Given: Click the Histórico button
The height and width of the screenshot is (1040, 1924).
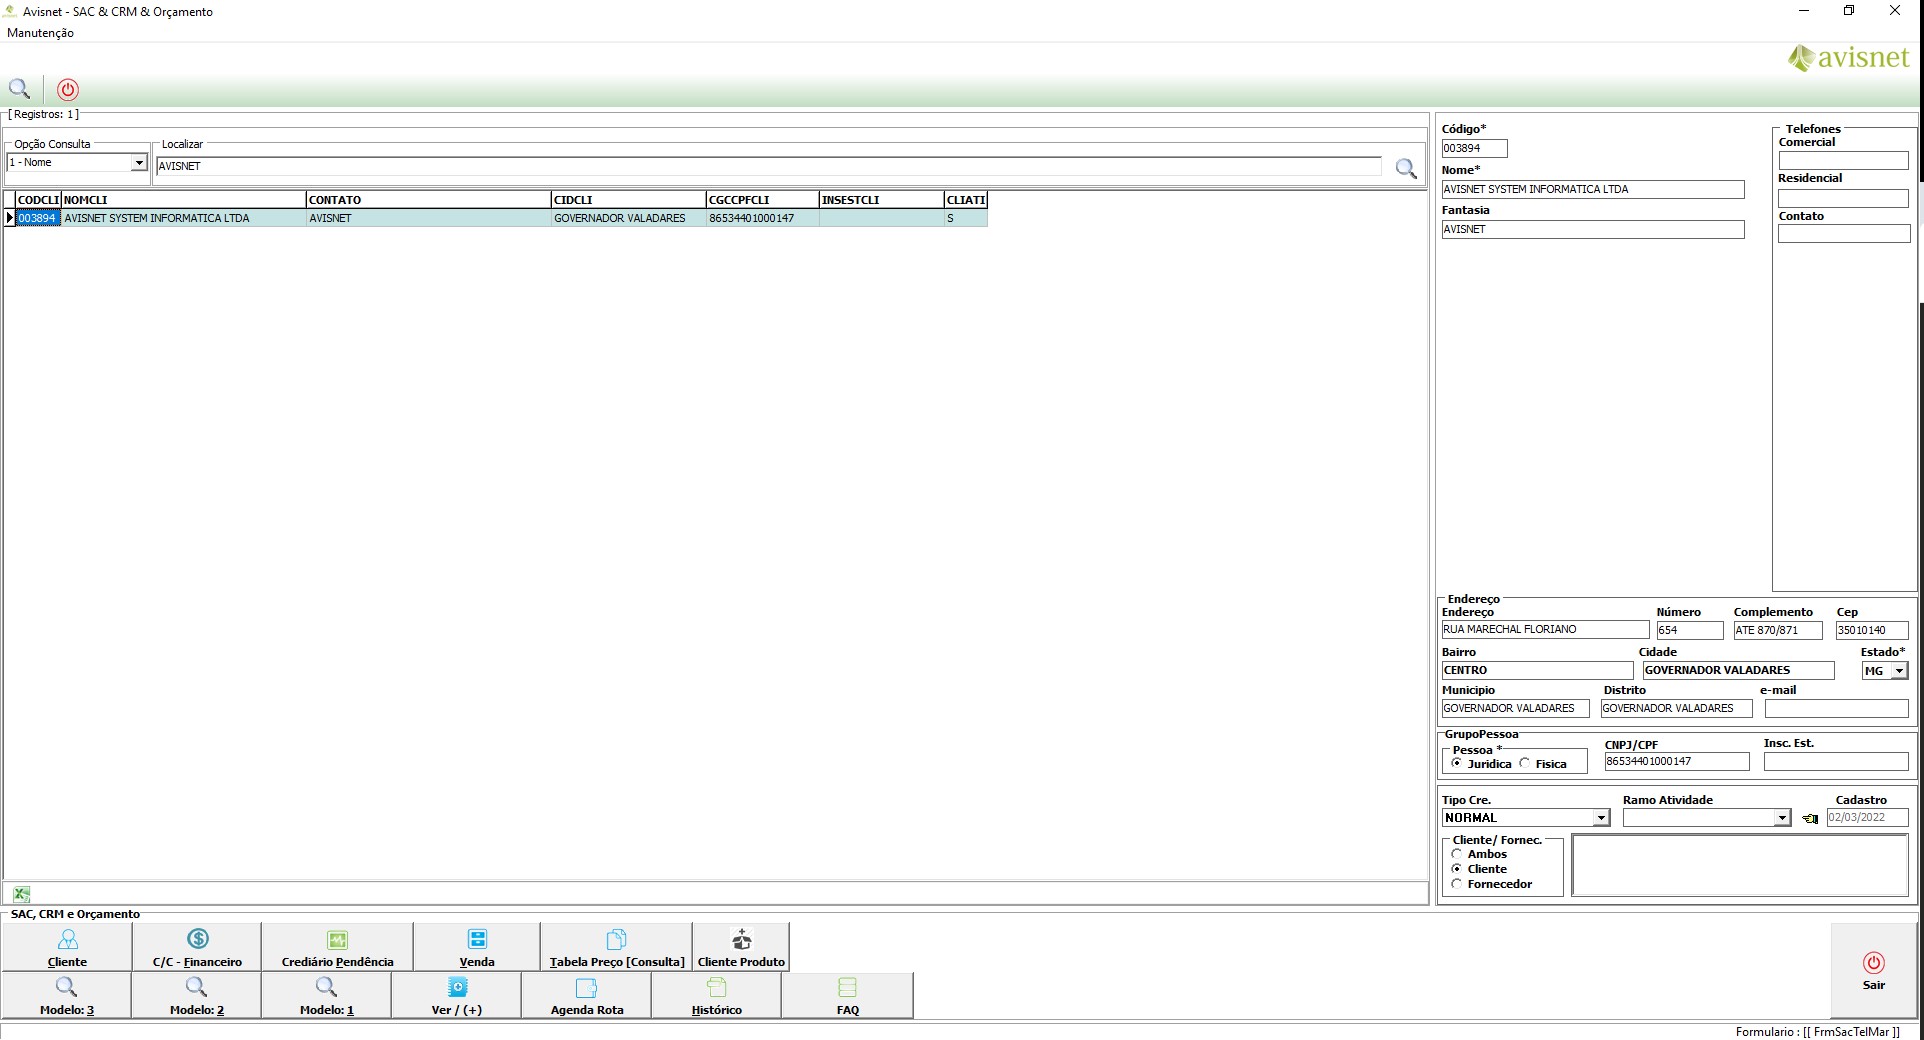Looking at the screenshot, I should (x=716, y=996).
